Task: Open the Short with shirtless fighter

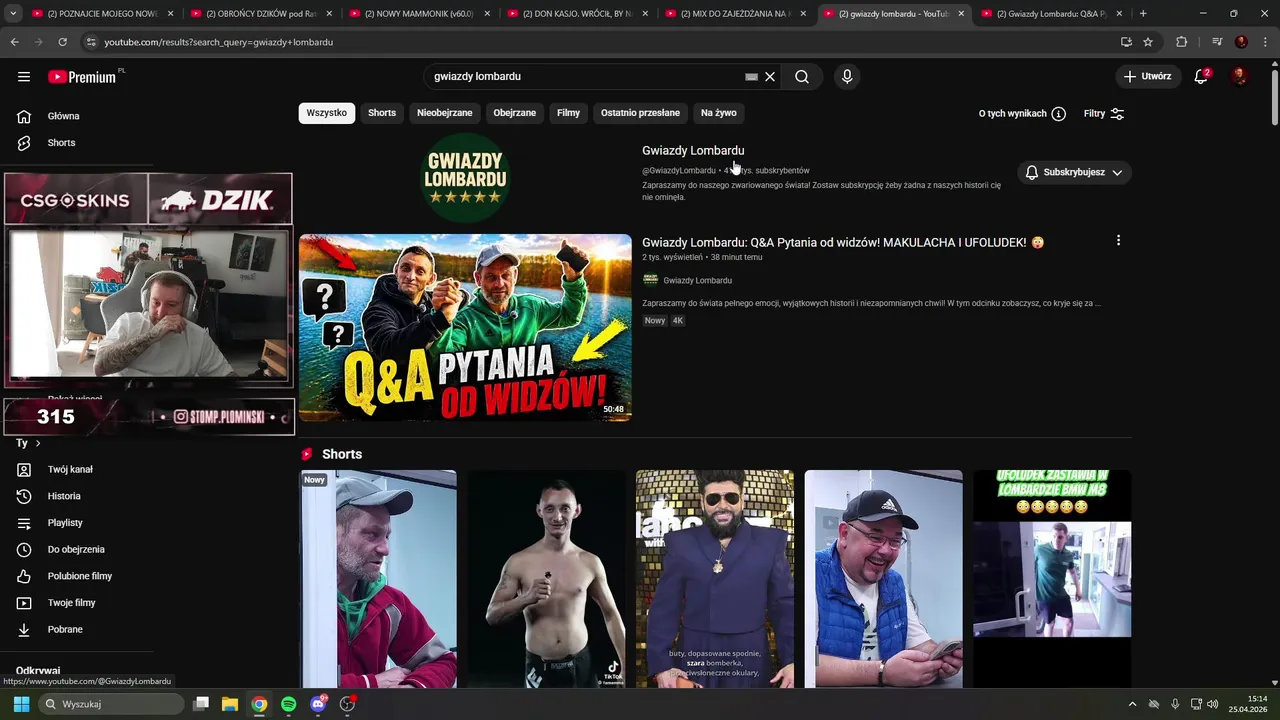Action: click(547, 579)
